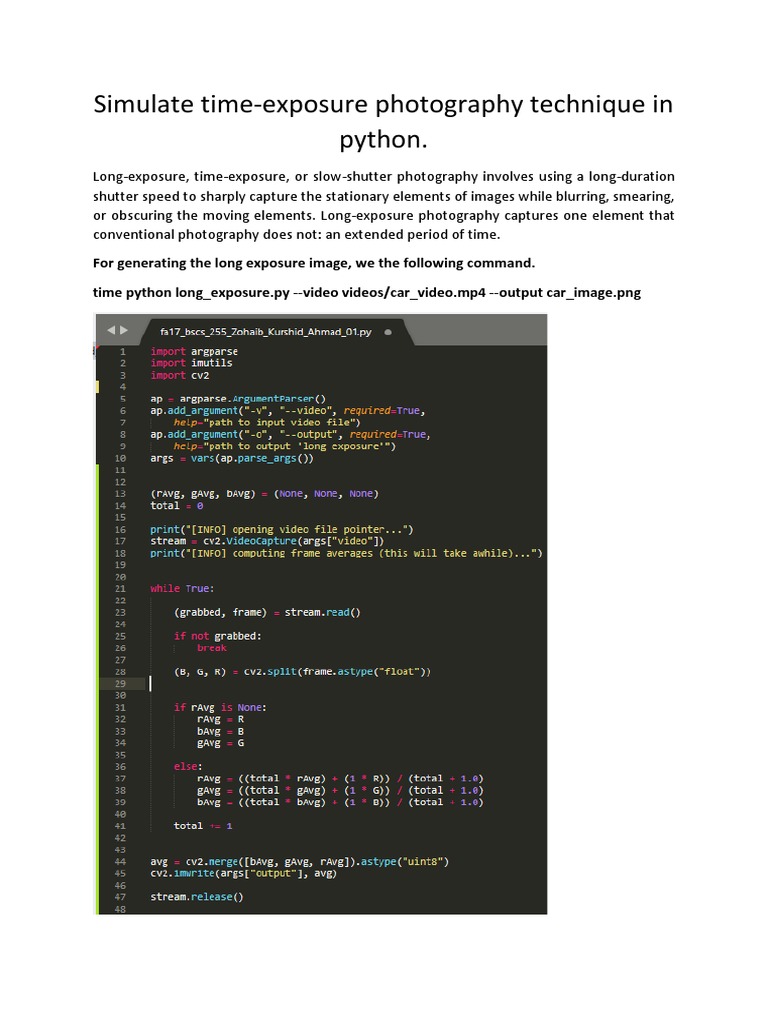Image resolution: width=768 pixels, height=1024 pixels.
Task: Click code line 'import cv2'
Action: click(x=180, y=376)
